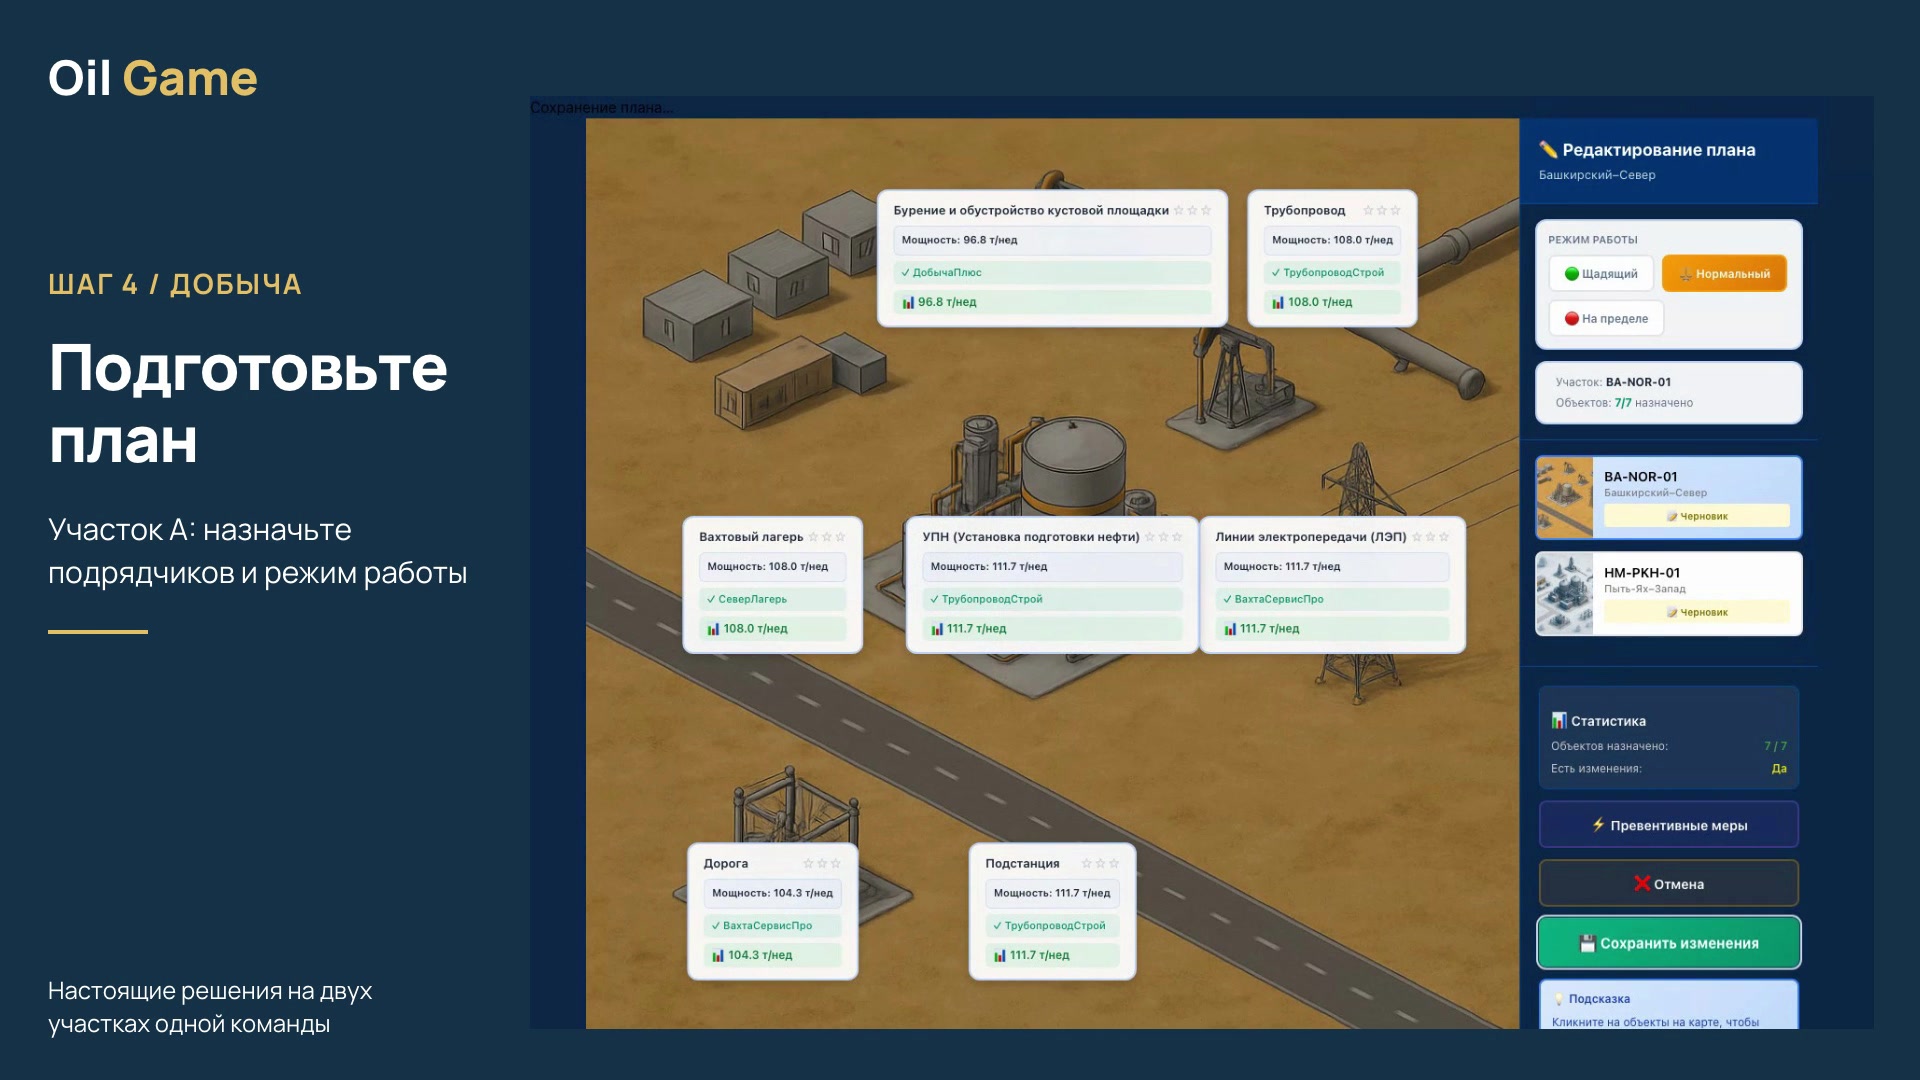Click the Oil Game logo
The width and height of the screenshot is (1920, 1080).
point(153,78)
